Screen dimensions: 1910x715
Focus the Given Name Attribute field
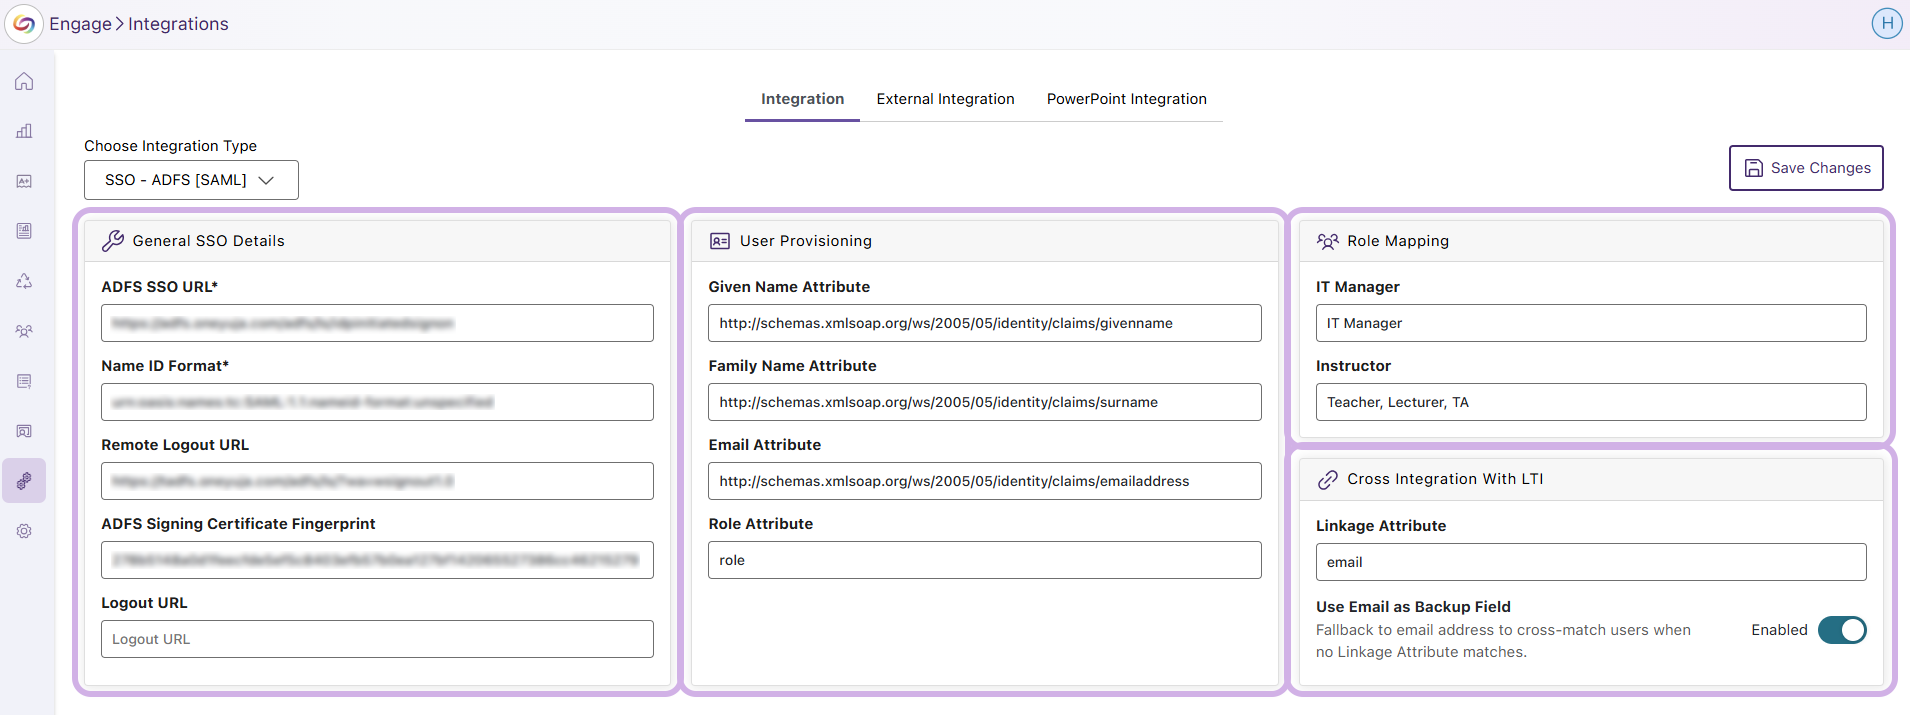click(984, 323)
